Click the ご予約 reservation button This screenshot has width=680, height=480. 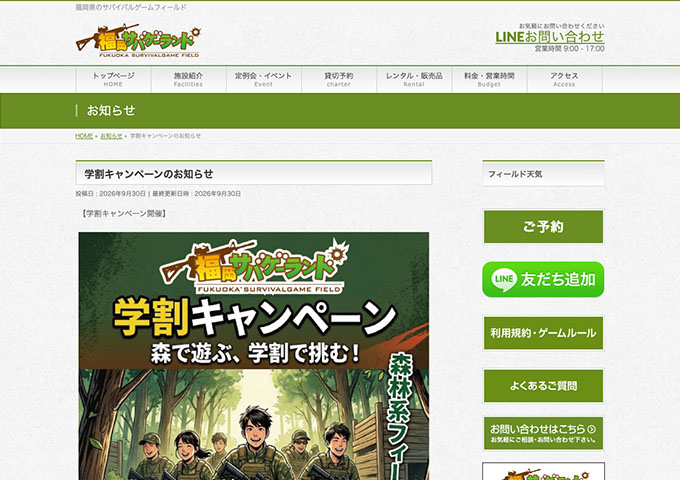pos(543,227)
